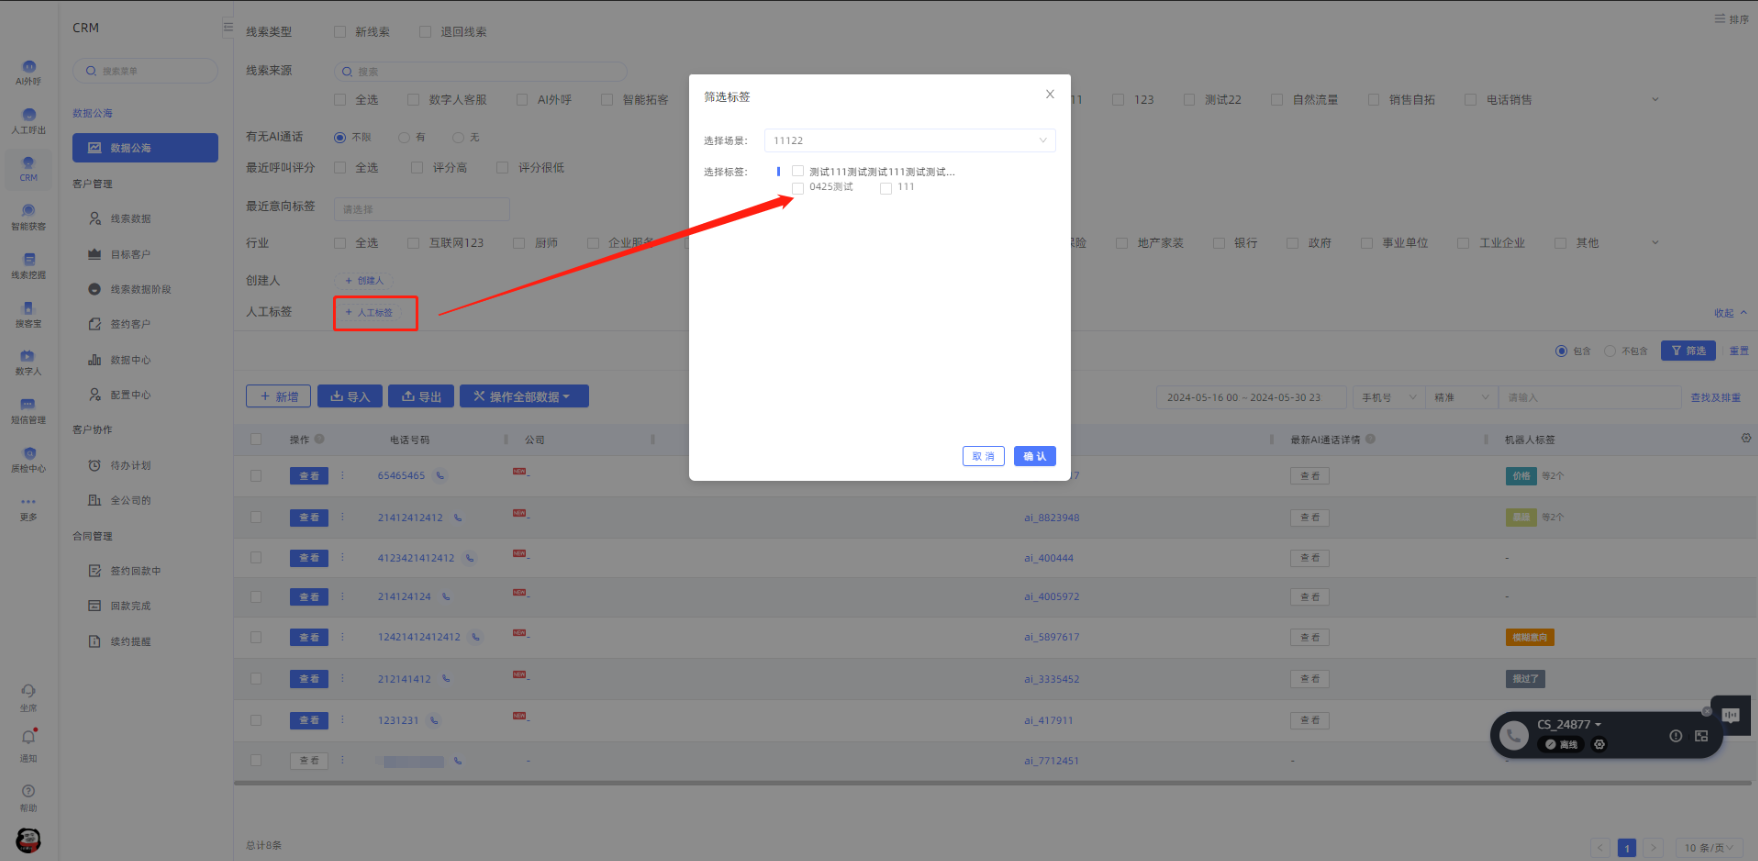Open the 操作全部数据 dropdown button
This screenshot has width=1758, height=861.
point(523,397)
